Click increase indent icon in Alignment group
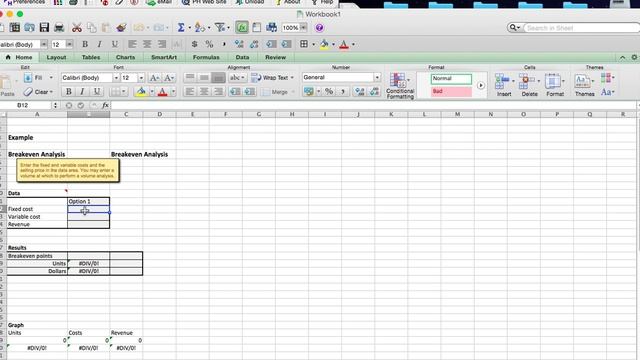This screenshot has height=360, width=640. tap(249, 92)
